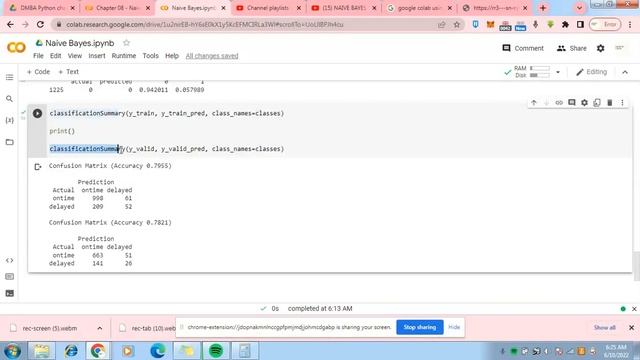Screen dimensions: 640x360
Task: Switch to the Chapter 08 browser tab
Action: pyautogui.click(x=118, y=8)
